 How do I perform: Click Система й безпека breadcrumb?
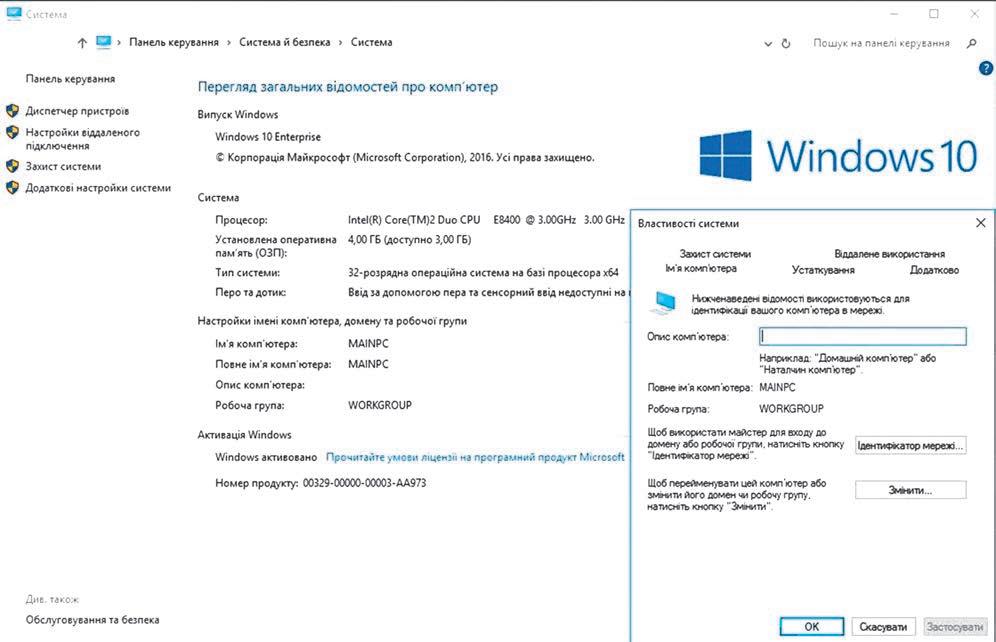coord(285,43)
